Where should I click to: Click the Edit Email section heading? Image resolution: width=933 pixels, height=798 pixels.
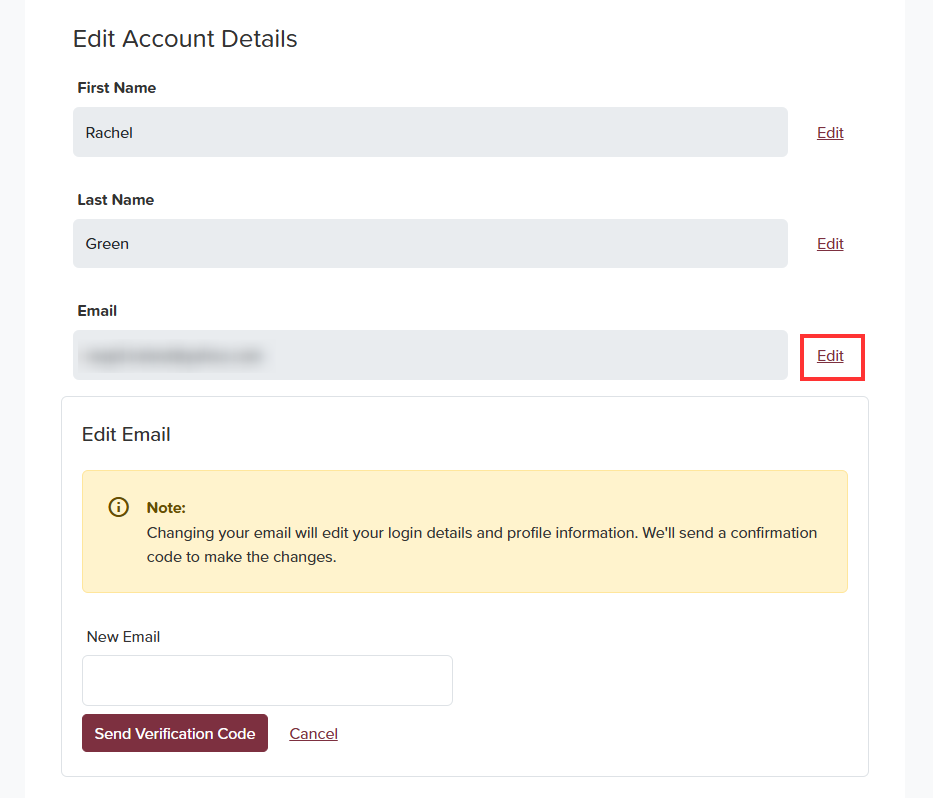coord(126,435)
